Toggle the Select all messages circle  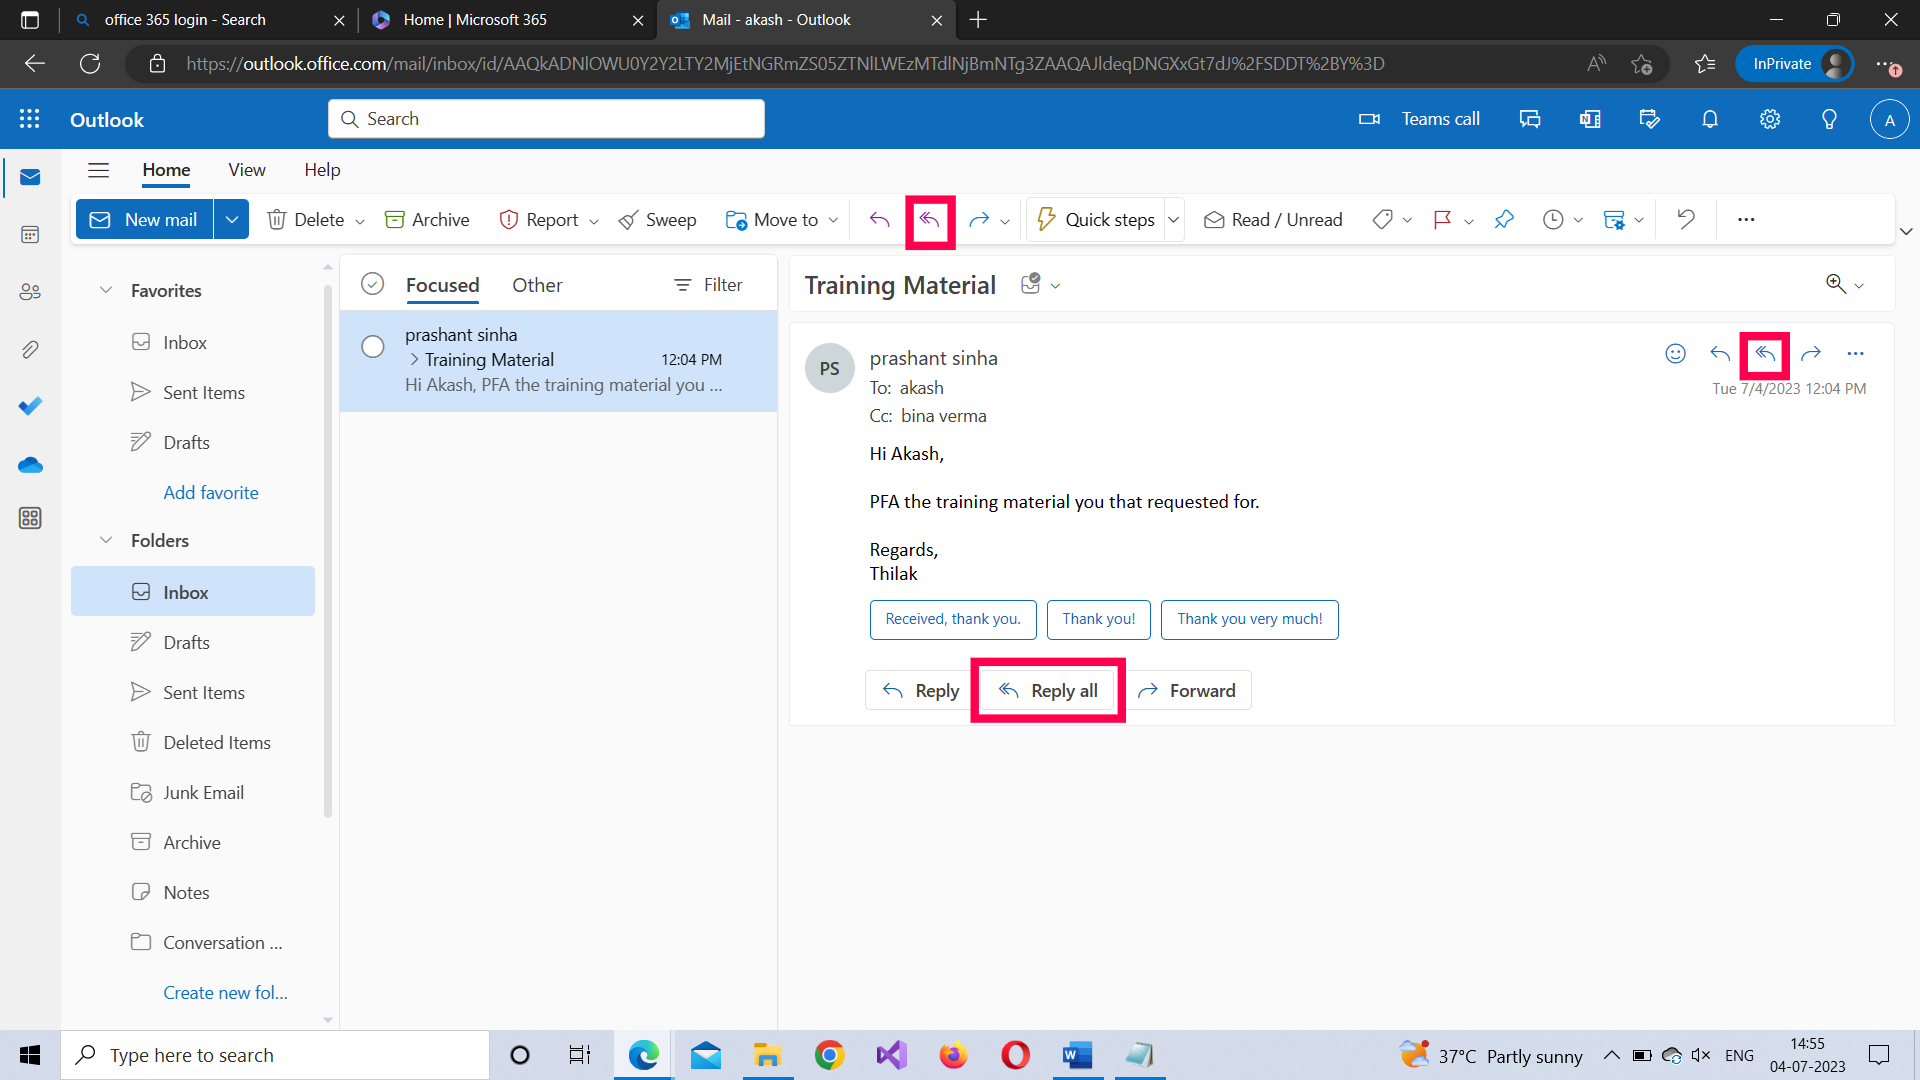tap(372, 284)
